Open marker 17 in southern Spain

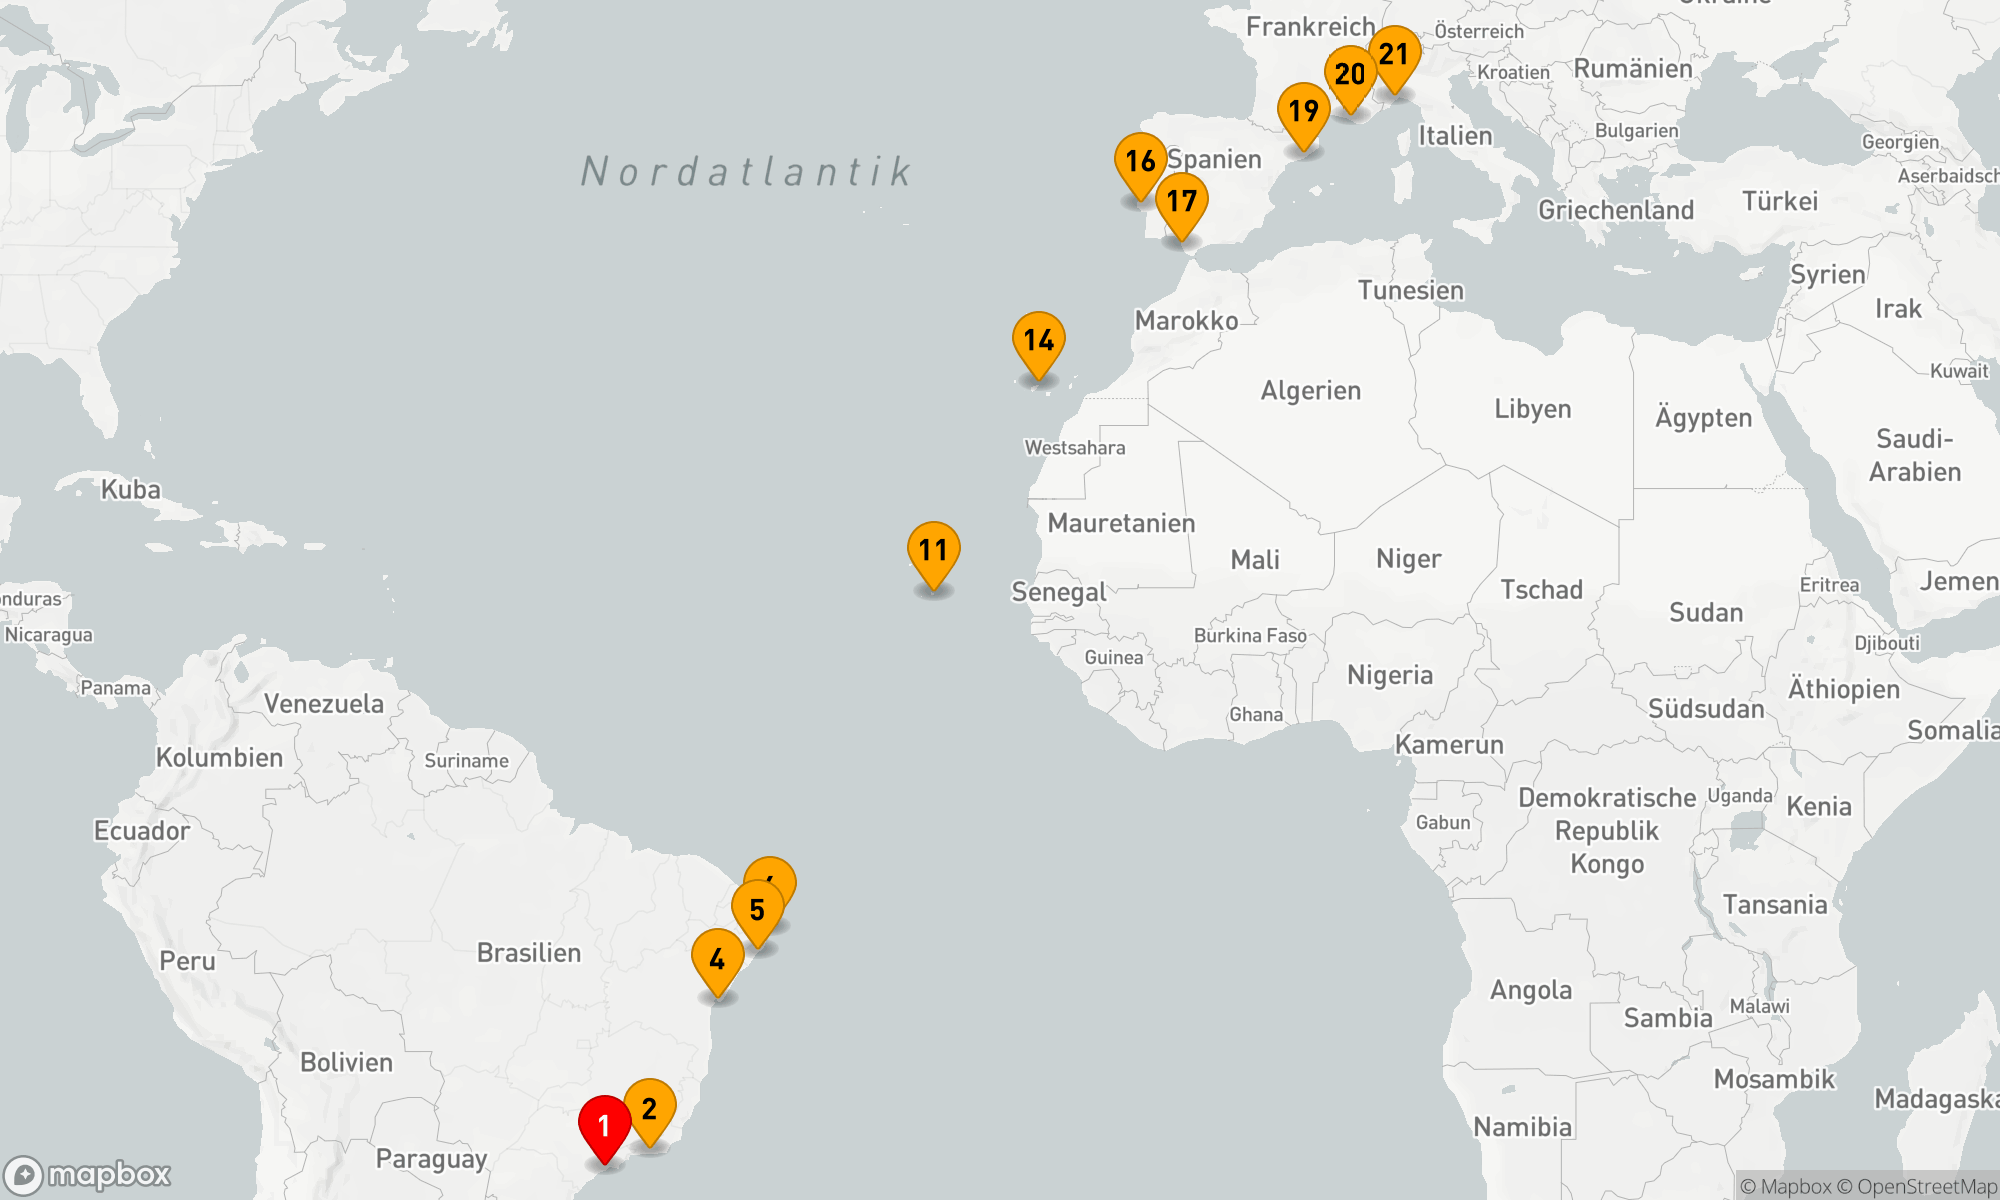[x=1181, y=205]
